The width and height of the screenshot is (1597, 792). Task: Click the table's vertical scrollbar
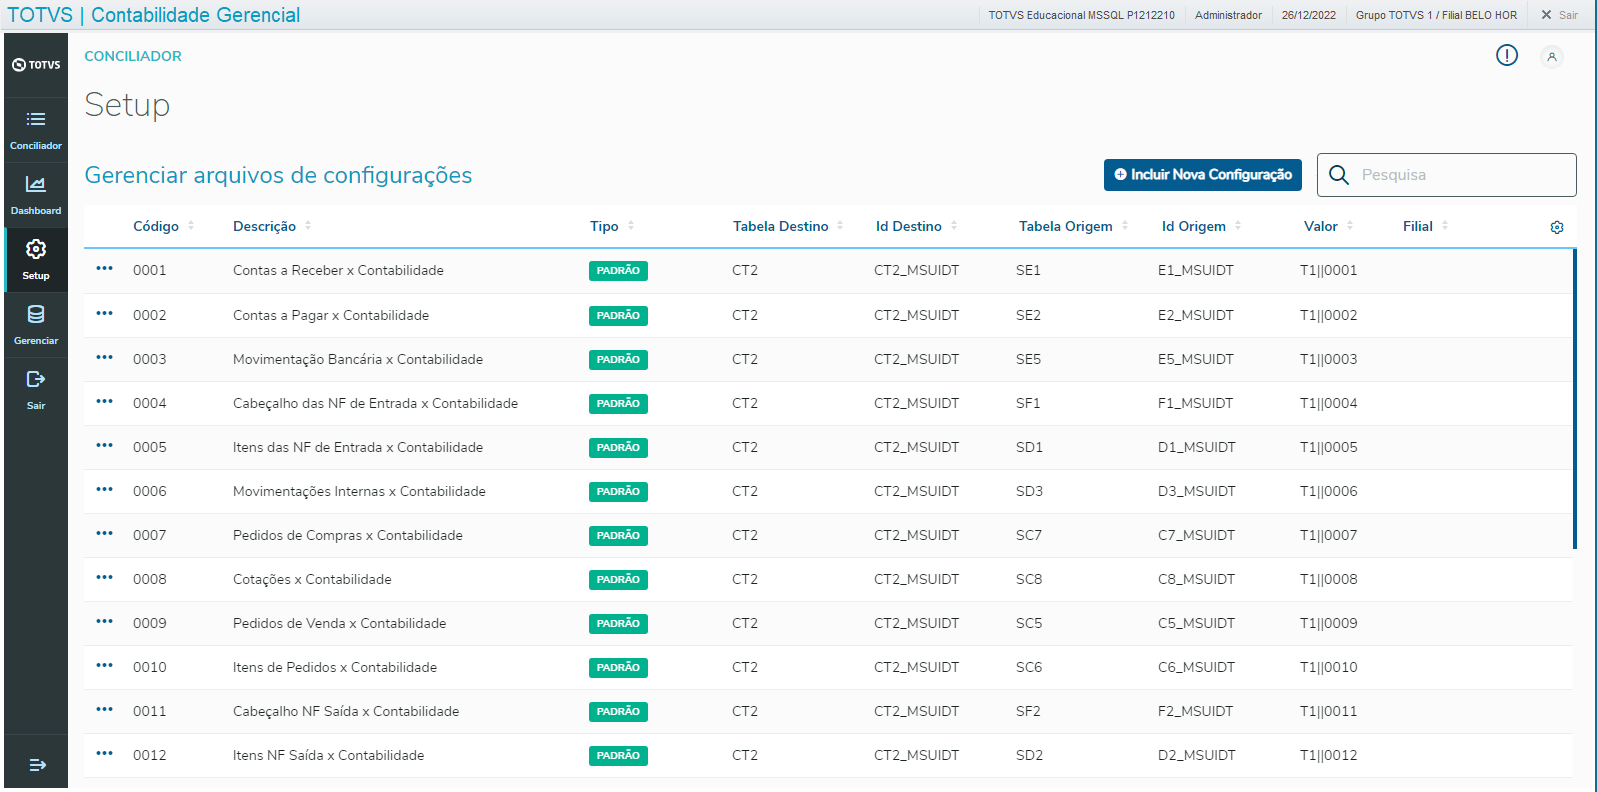pos(1574,400)
